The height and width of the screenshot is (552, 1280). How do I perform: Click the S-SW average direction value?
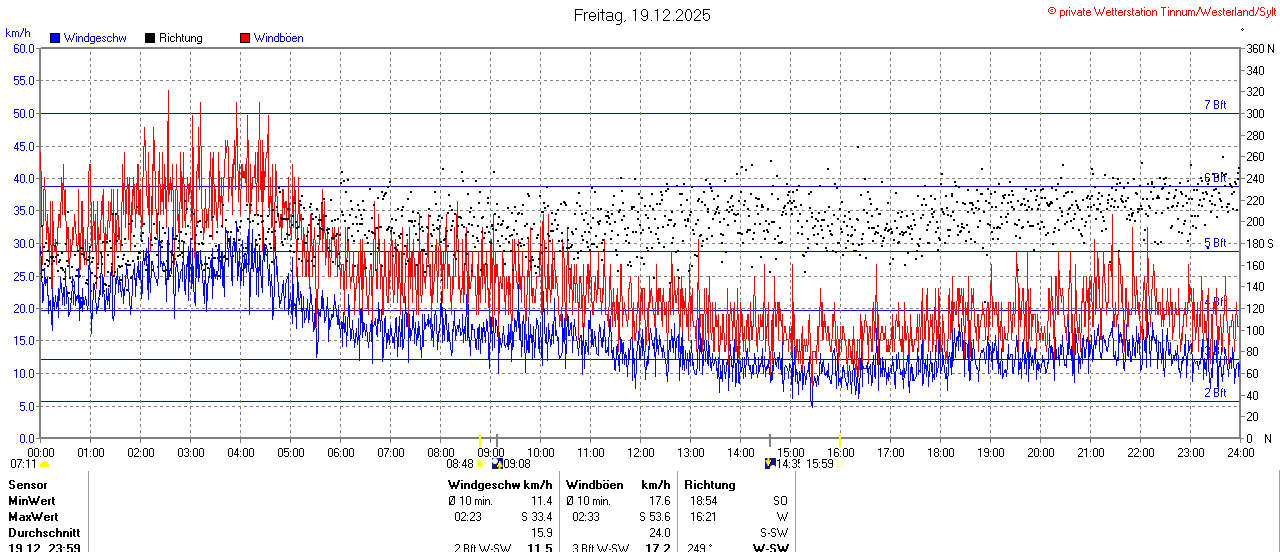click(774, 533)
